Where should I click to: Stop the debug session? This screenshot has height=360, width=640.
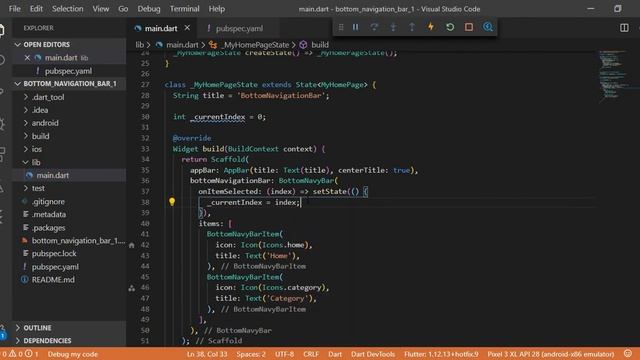click(x=469, y=27)
